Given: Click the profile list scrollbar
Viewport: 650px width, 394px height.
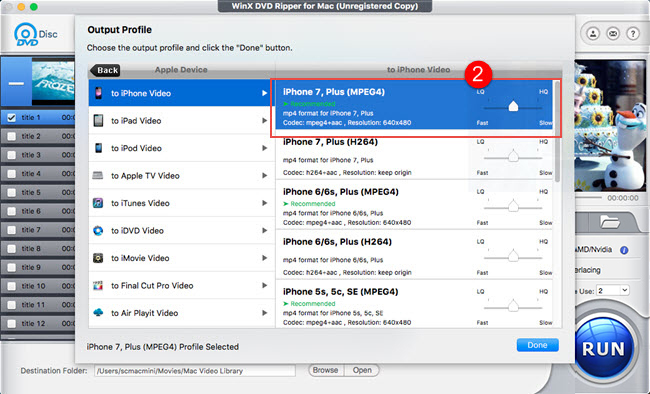Looking at the screenshot, I should click(x=557, y=131).
